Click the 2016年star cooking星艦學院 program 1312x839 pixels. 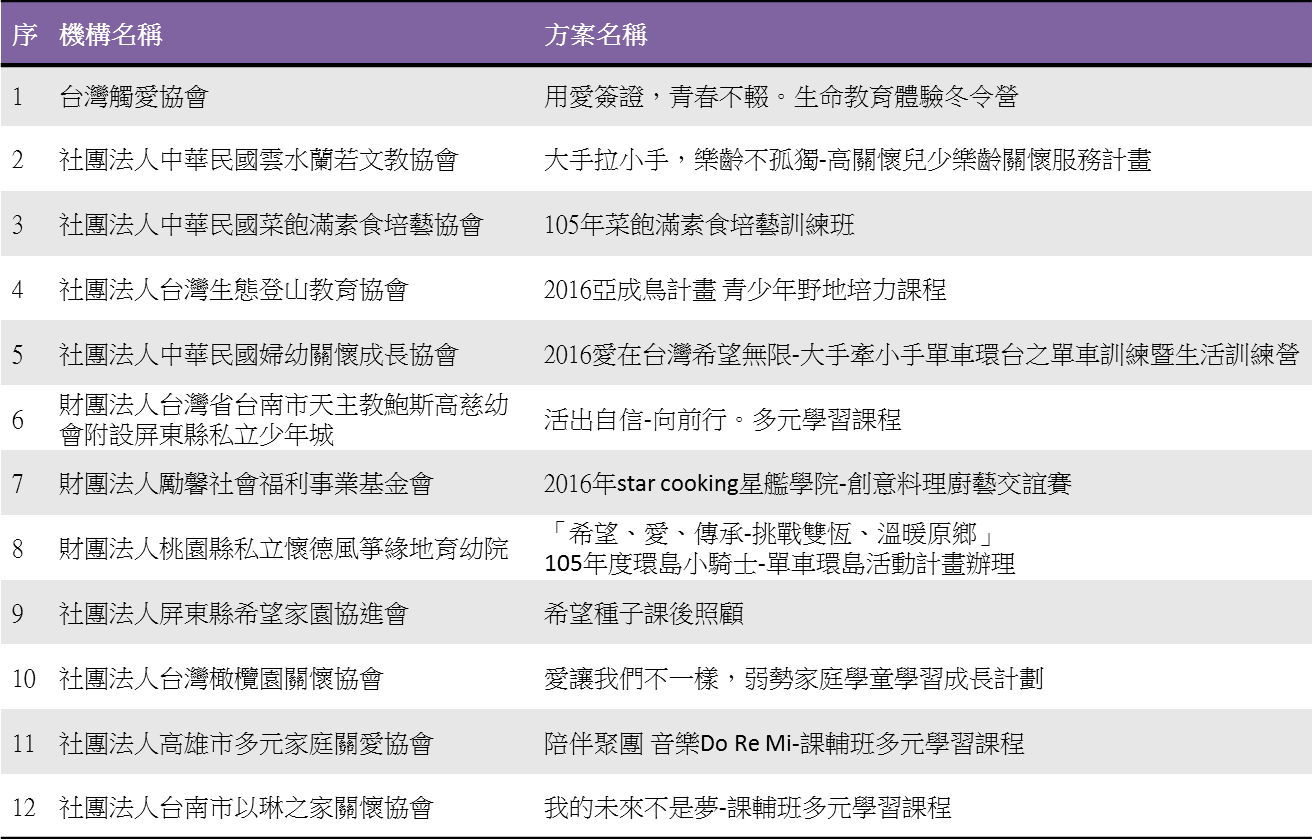[x=807, y=484]
